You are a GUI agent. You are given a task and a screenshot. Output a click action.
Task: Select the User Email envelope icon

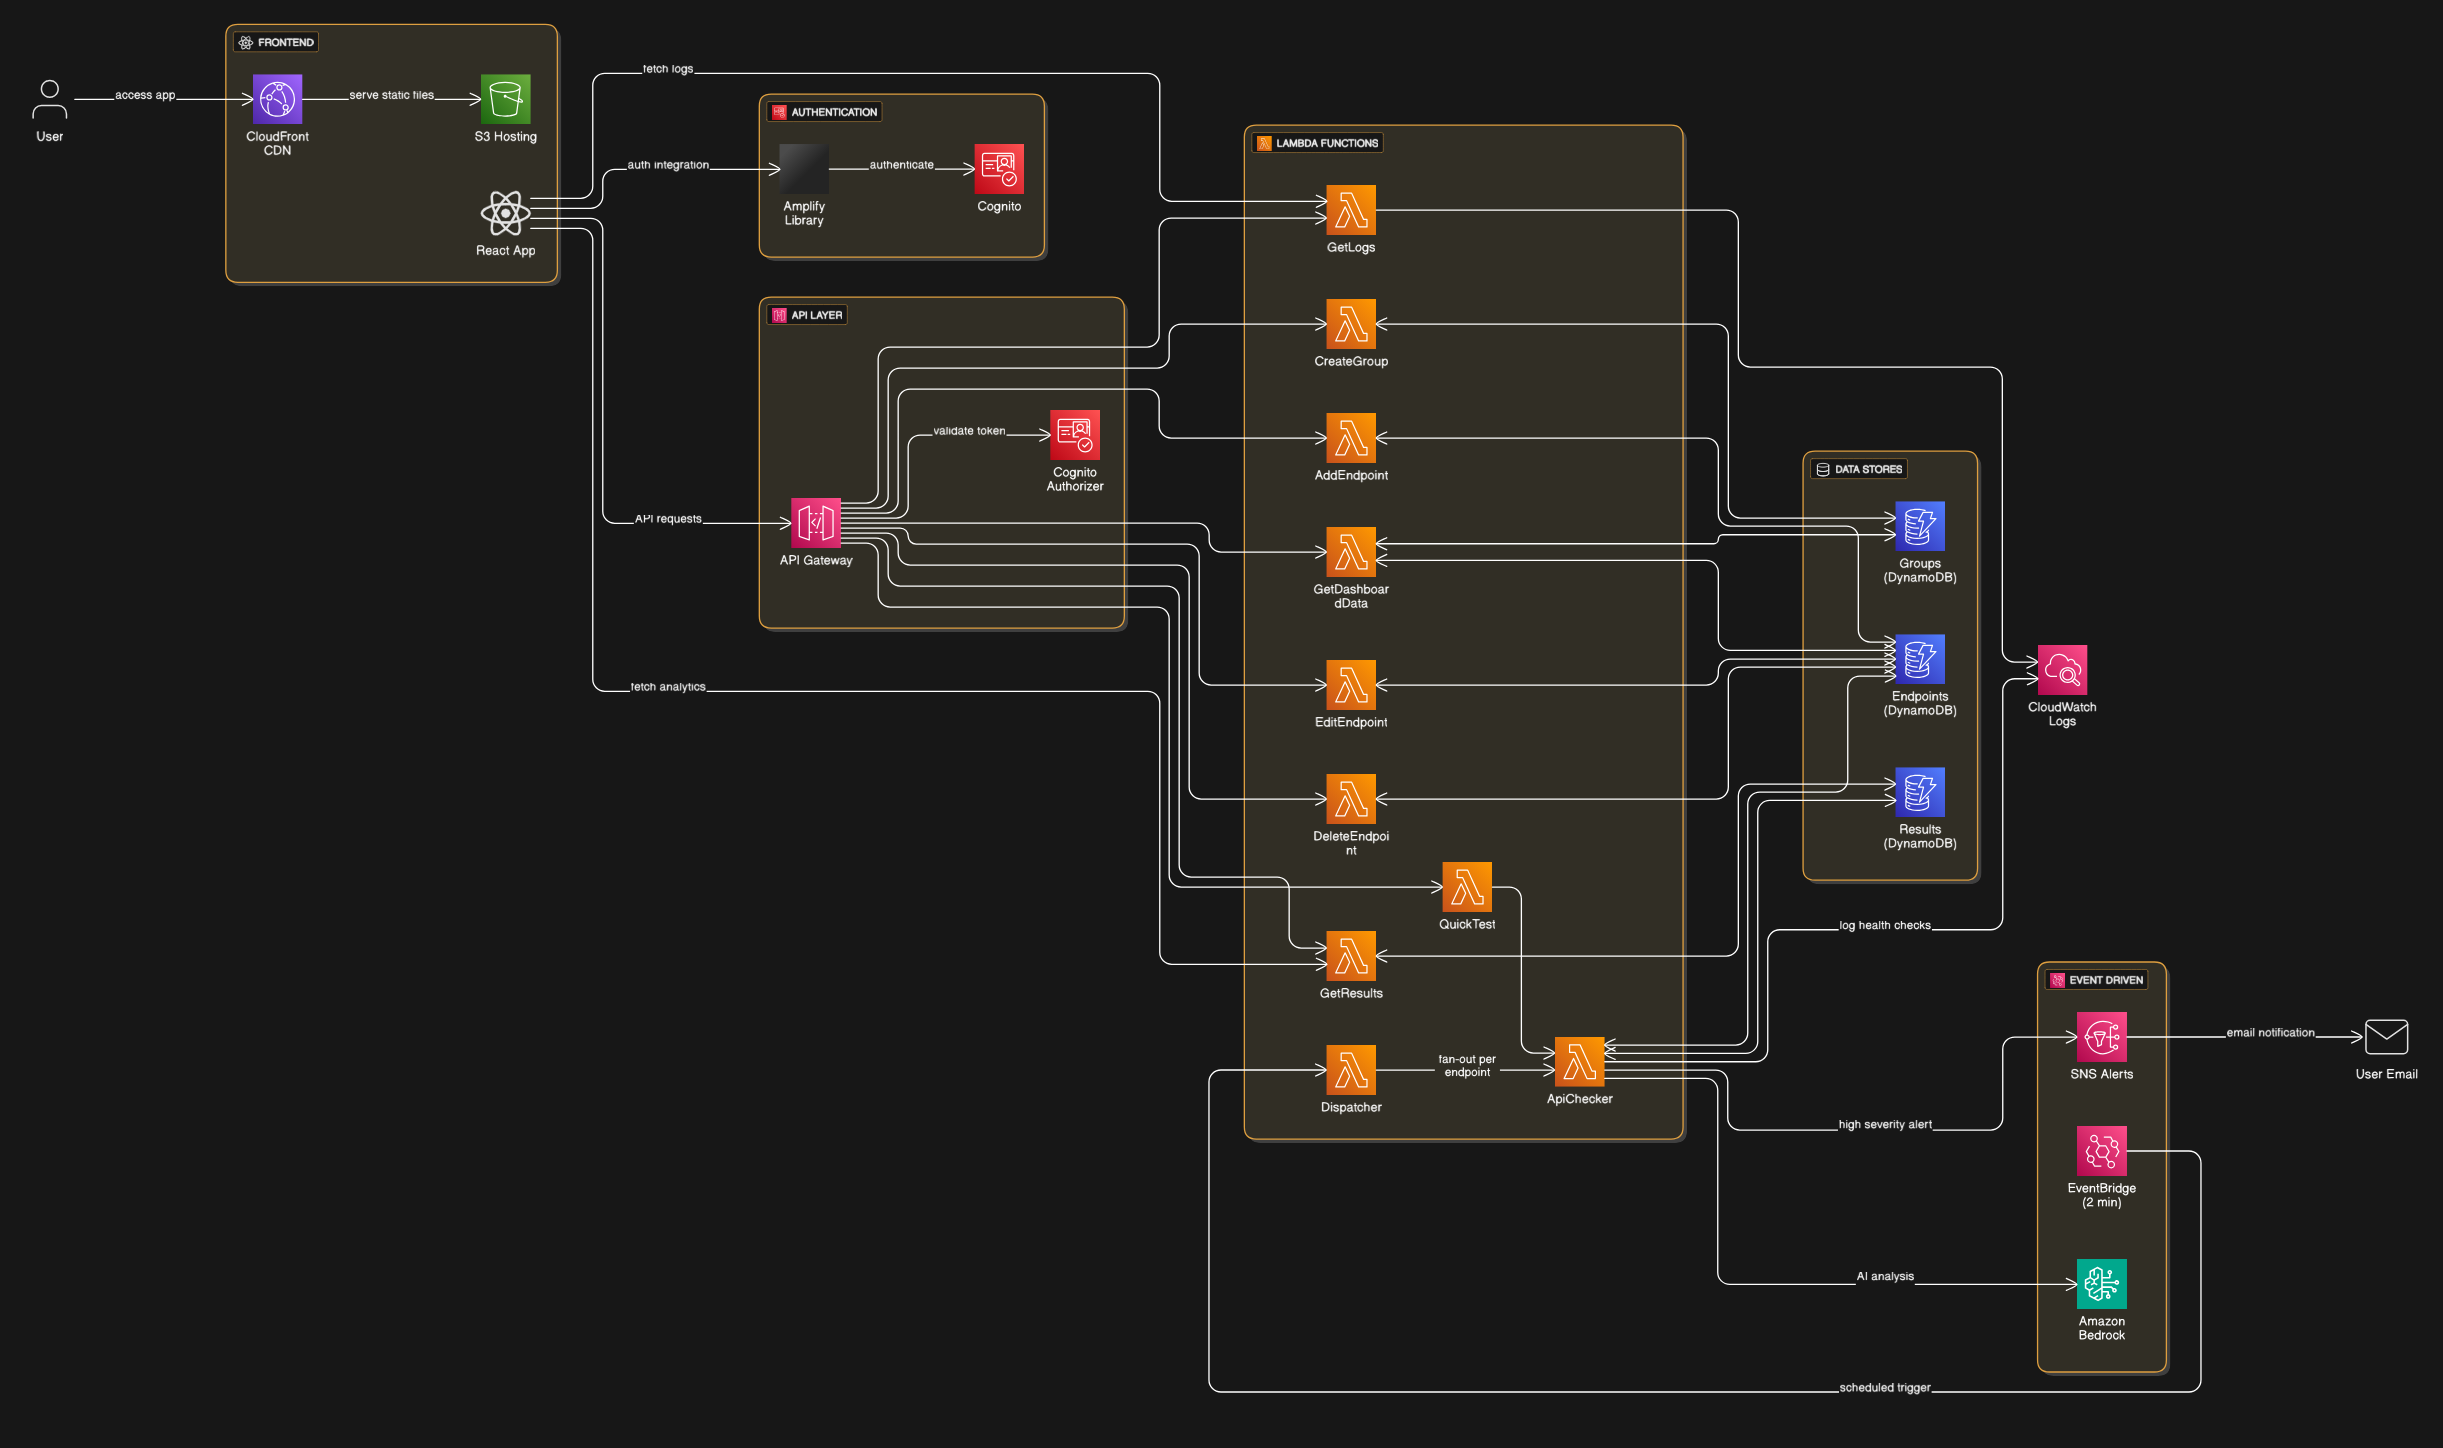pos(2386,1037)
